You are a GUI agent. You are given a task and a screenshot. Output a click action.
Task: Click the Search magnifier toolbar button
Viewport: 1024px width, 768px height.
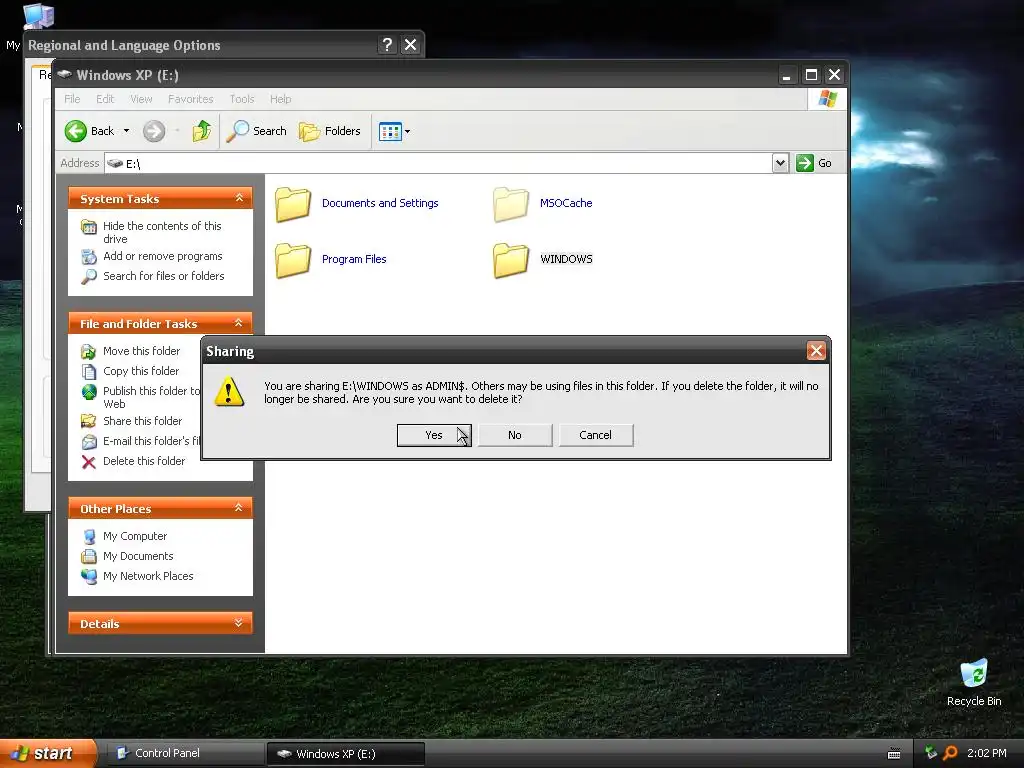(x=257, y=131)
